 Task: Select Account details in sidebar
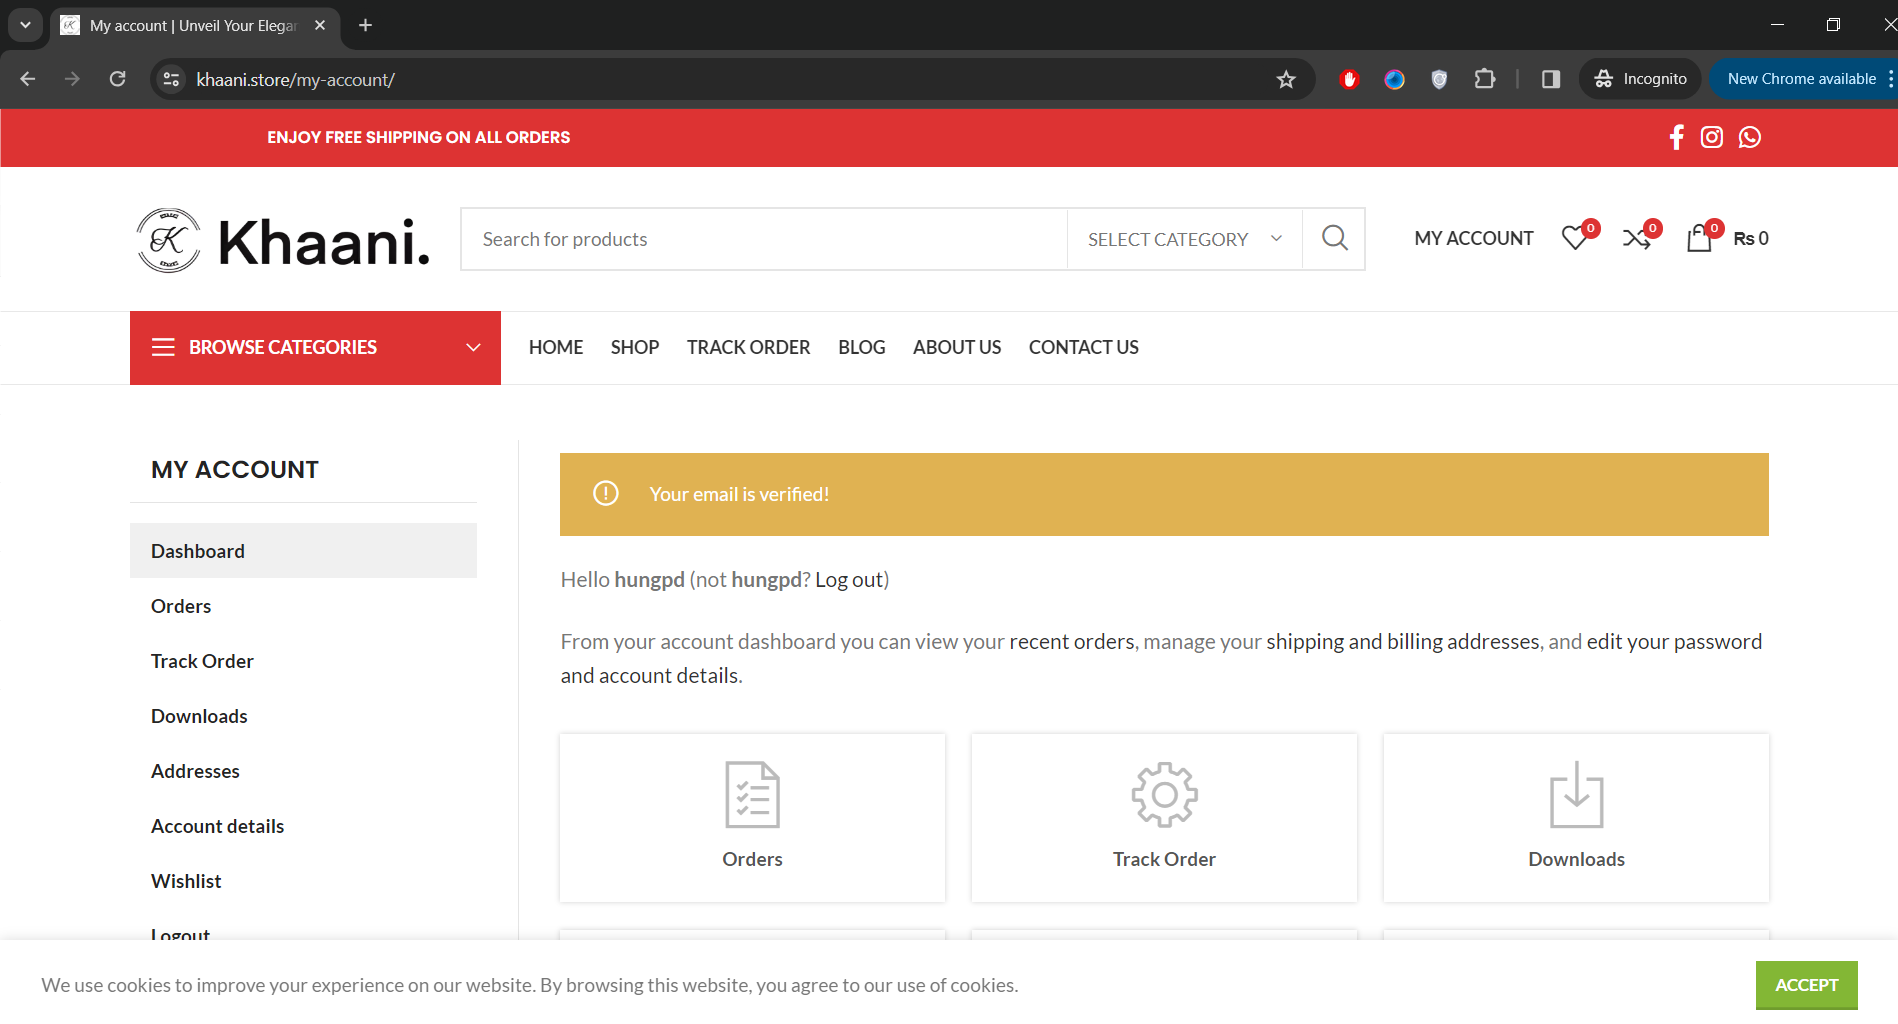303,826
